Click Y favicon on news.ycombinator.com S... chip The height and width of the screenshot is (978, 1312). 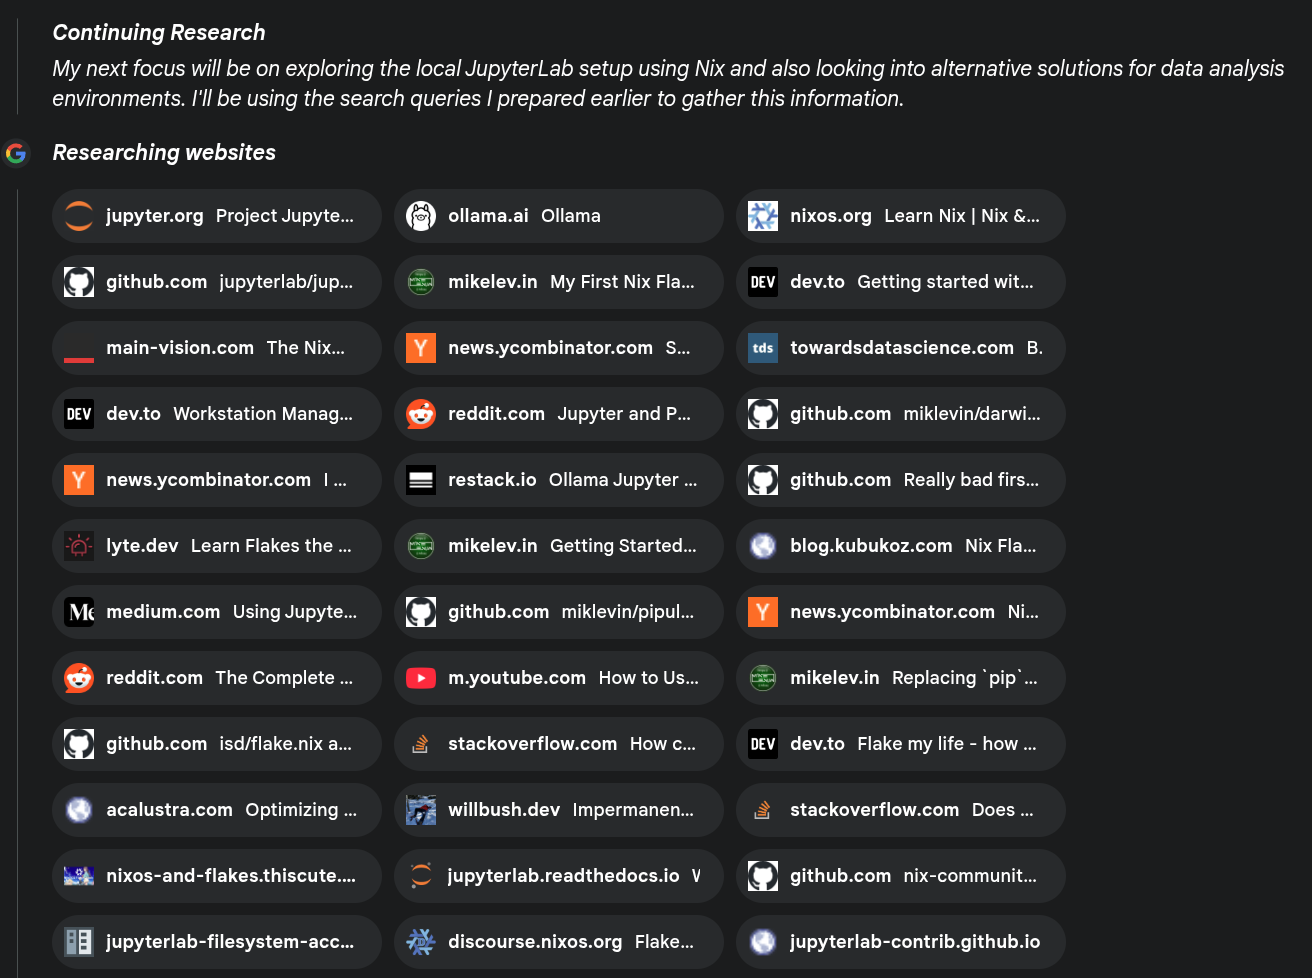[x=421, y=348]
